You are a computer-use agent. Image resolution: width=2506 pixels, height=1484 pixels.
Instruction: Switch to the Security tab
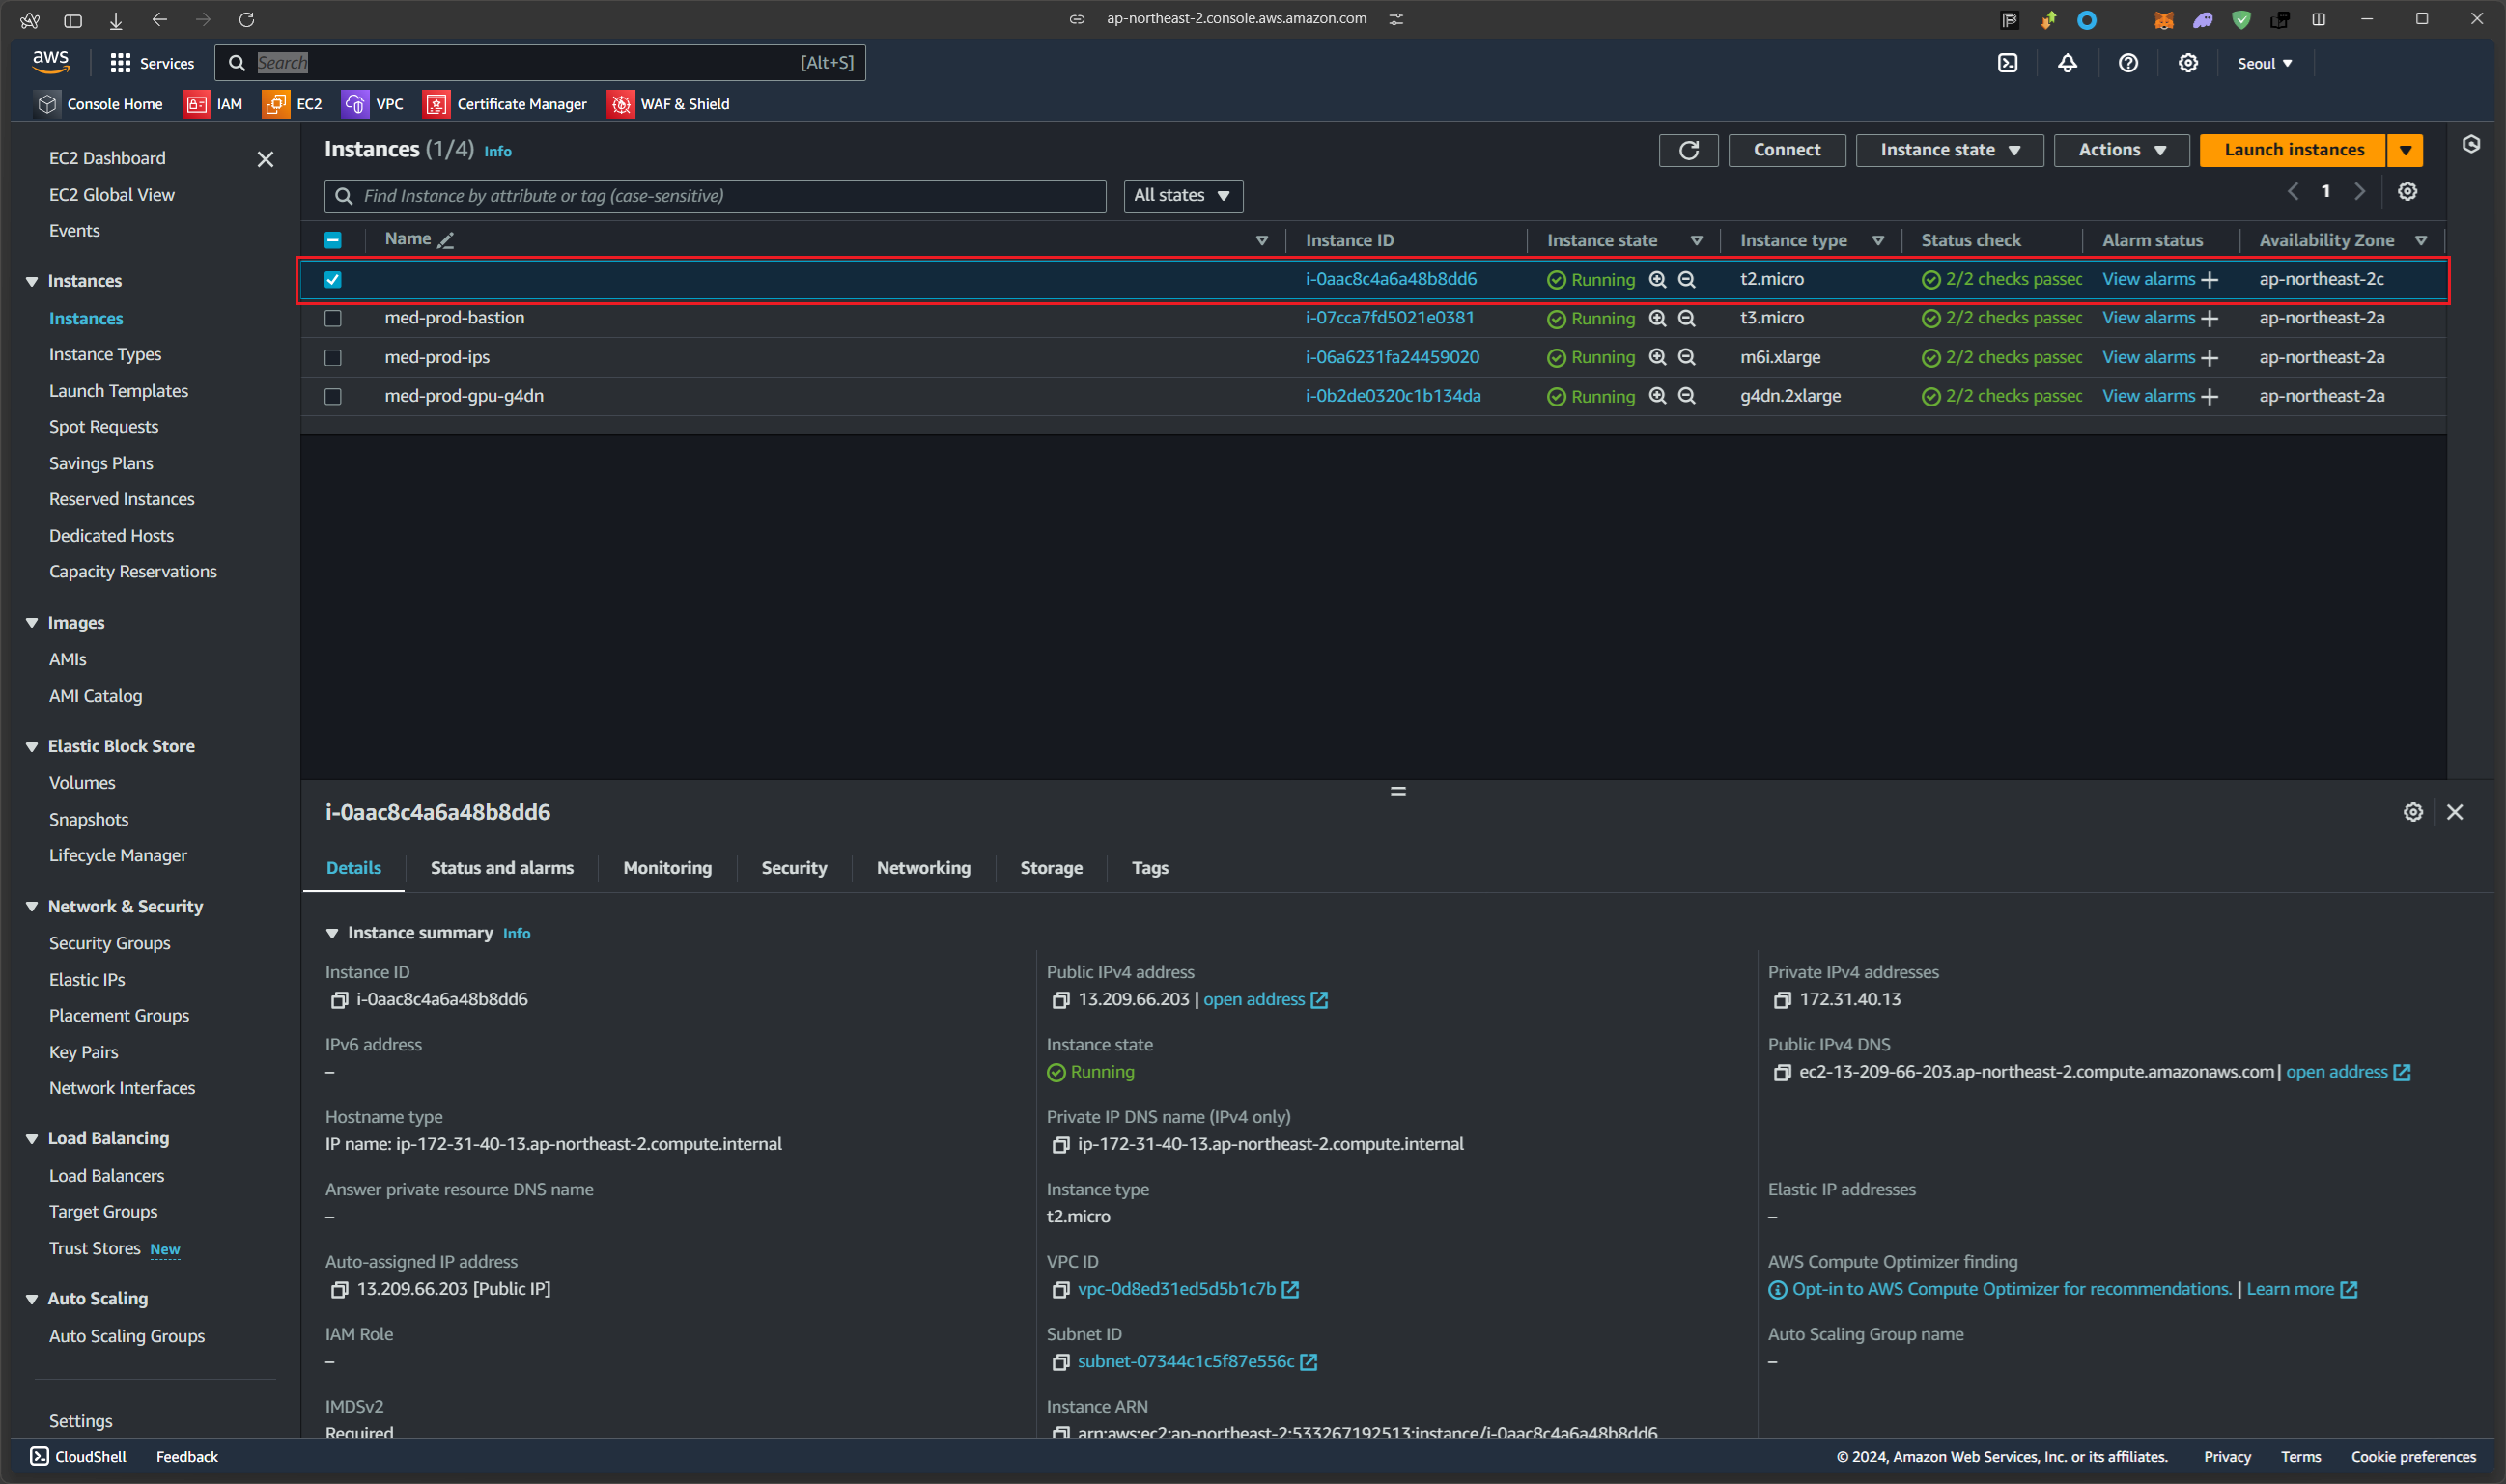(794, 868)
